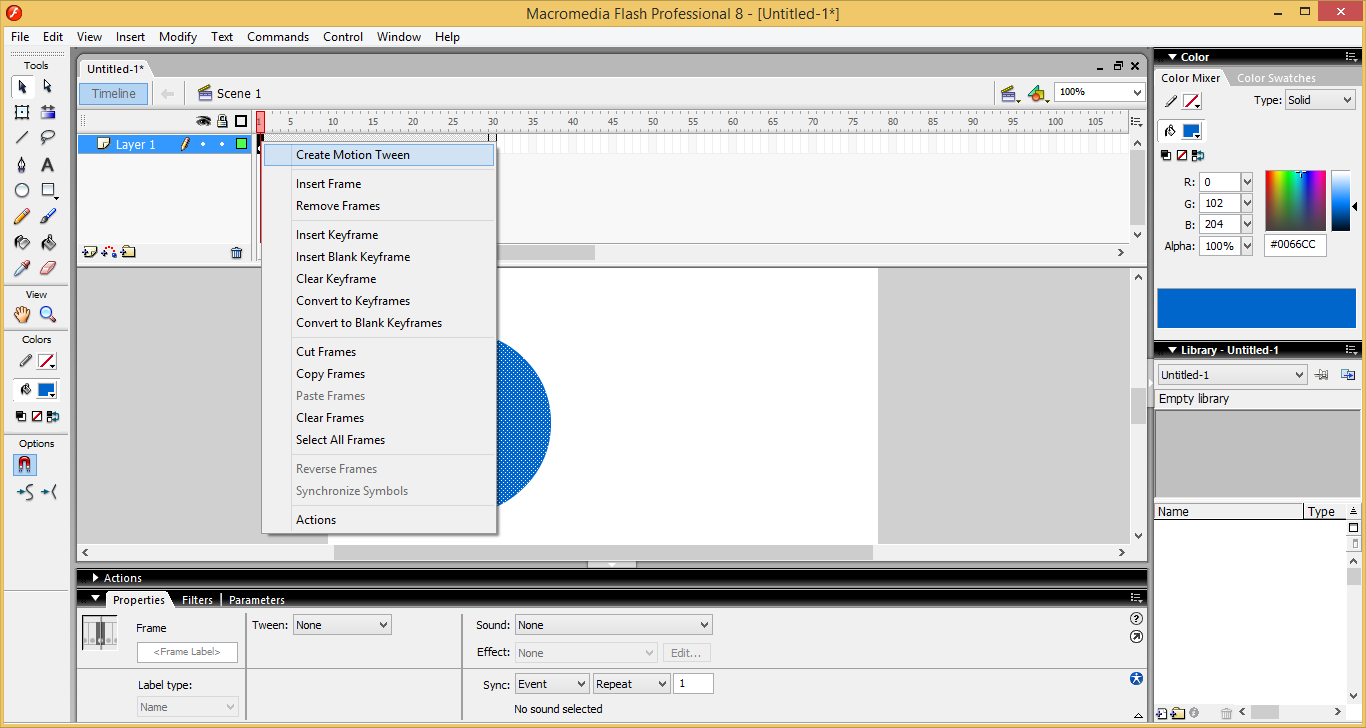Toggle Snap to Objects magnet option
The image size is (1366, 728).
pos(25,465)
